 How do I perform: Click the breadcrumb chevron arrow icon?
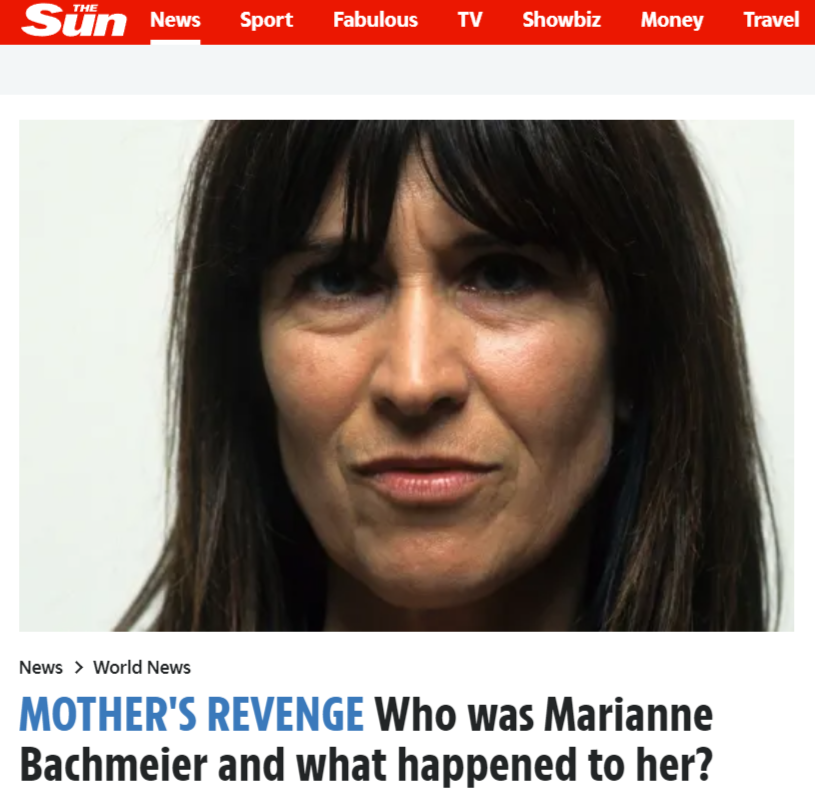tap(78, 667)
